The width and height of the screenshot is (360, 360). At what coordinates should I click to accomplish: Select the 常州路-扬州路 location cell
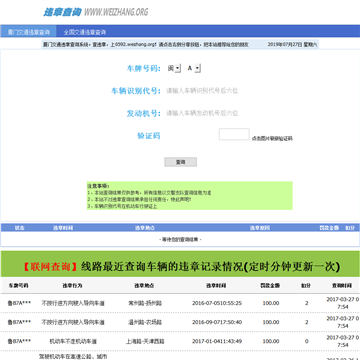click(145, 303)
